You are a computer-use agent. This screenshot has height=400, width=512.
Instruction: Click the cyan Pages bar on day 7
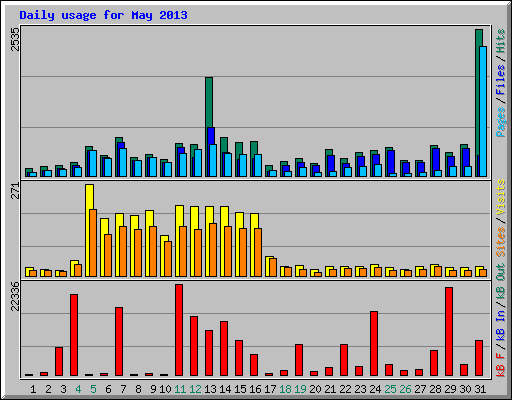point(123,162)
